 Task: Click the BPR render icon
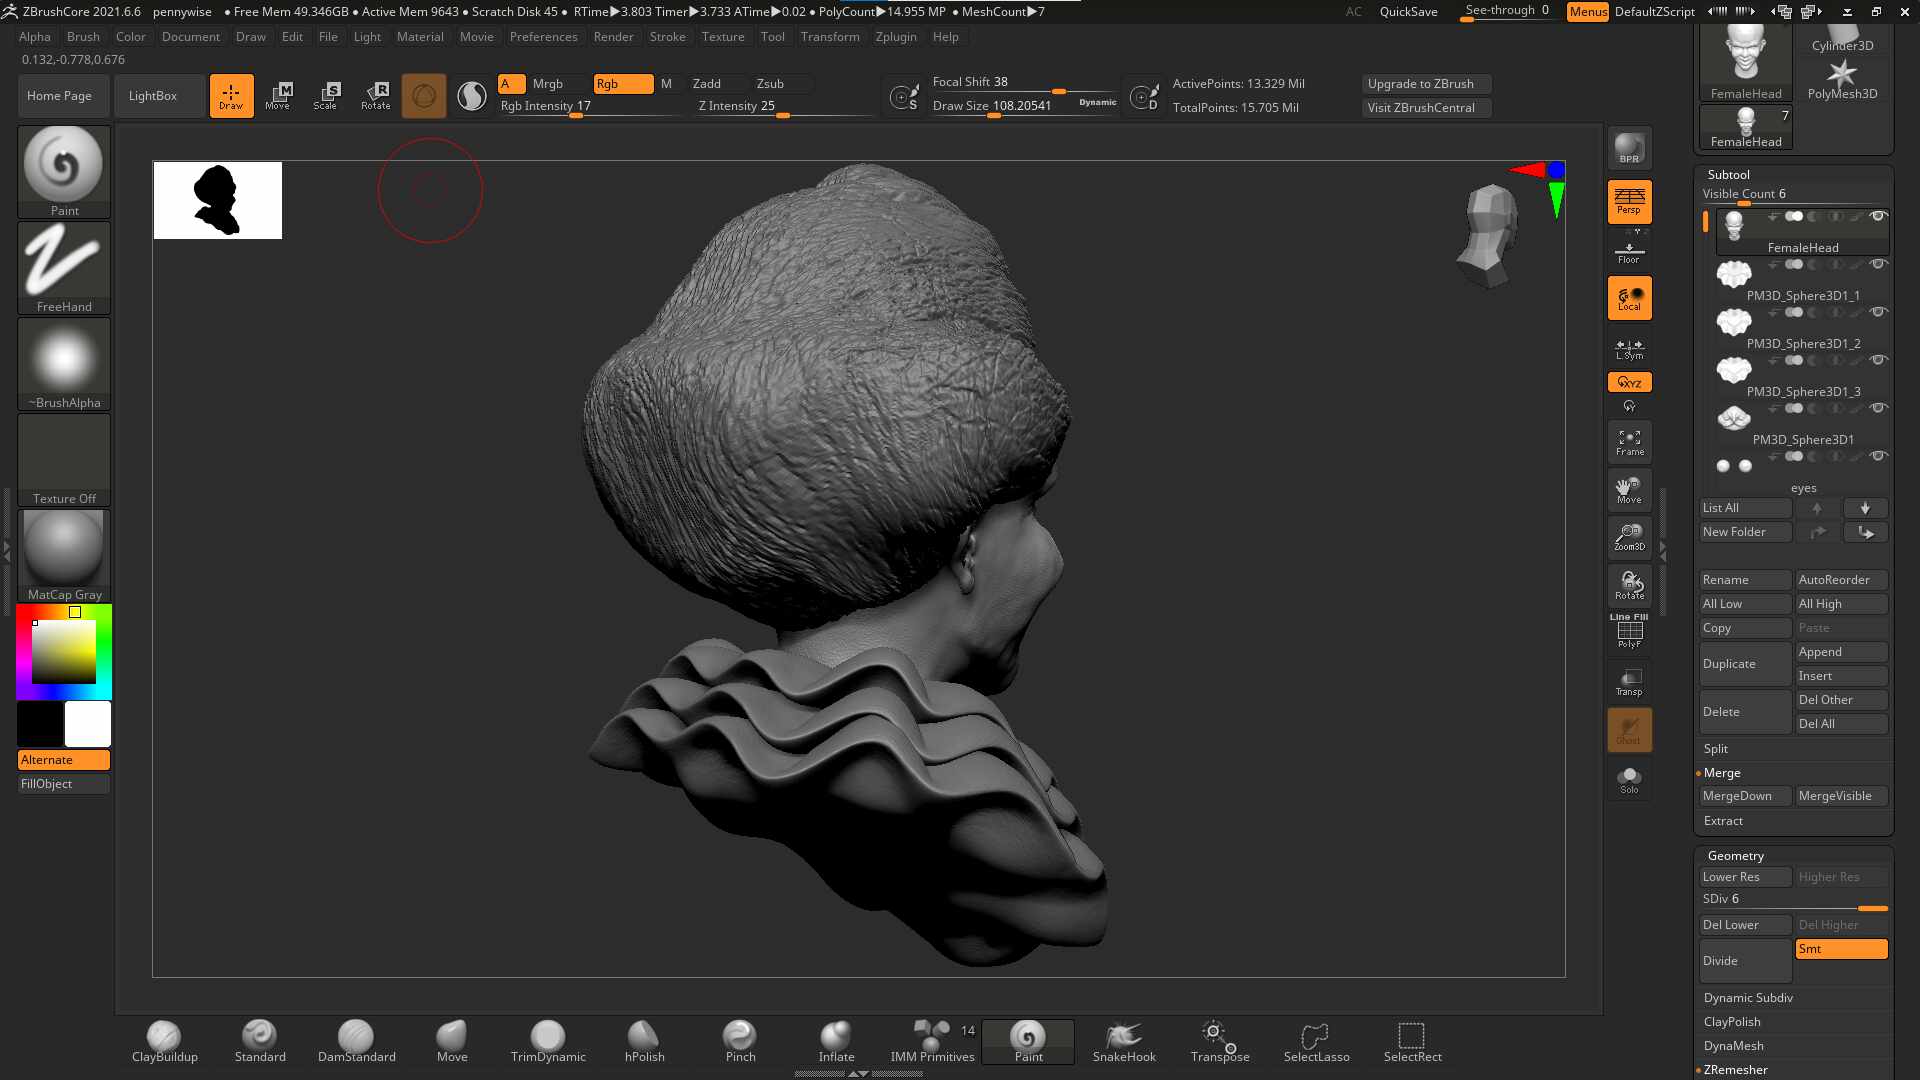(x=1629, y=149)
